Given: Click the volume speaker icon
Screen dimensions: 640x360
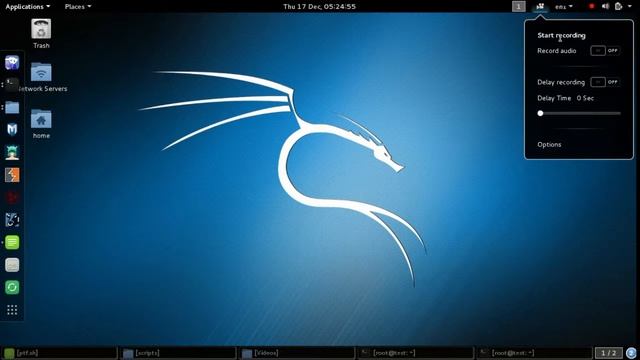Looking at the screenshot, I should tap(605, 7).
